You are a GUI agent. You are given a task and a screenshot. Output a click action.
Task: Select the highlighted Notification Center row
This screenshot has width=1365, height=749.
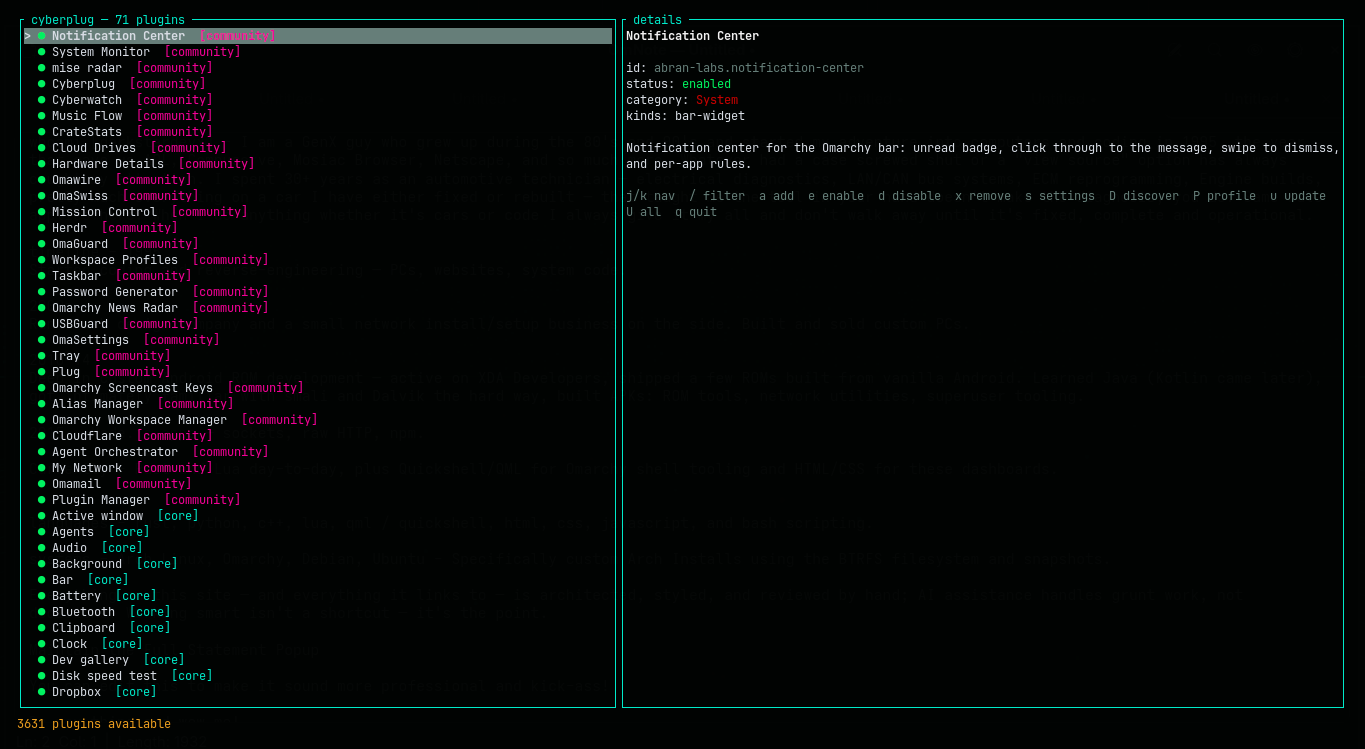pos(318,36)
